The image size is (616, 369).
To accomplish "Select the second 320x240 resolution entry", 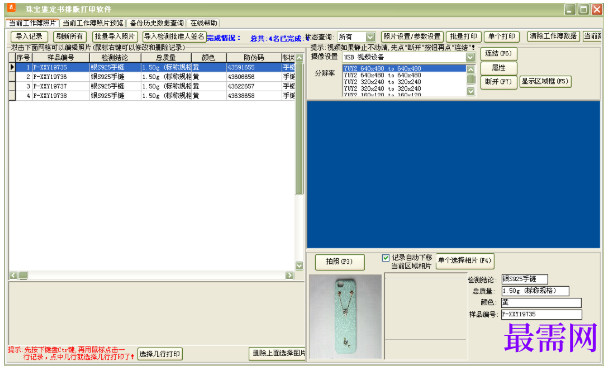I will click(x=404, y=88).
